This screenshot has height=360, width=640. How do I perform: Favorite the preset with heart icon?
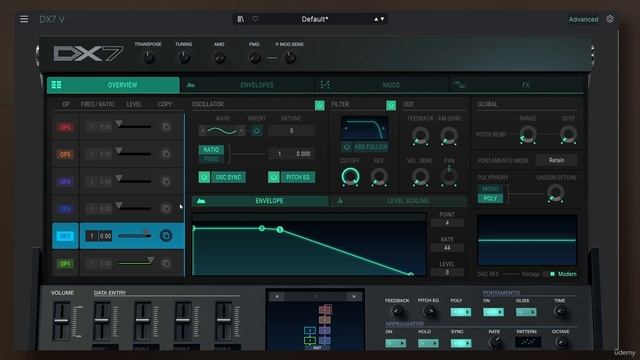click(255, 19)
